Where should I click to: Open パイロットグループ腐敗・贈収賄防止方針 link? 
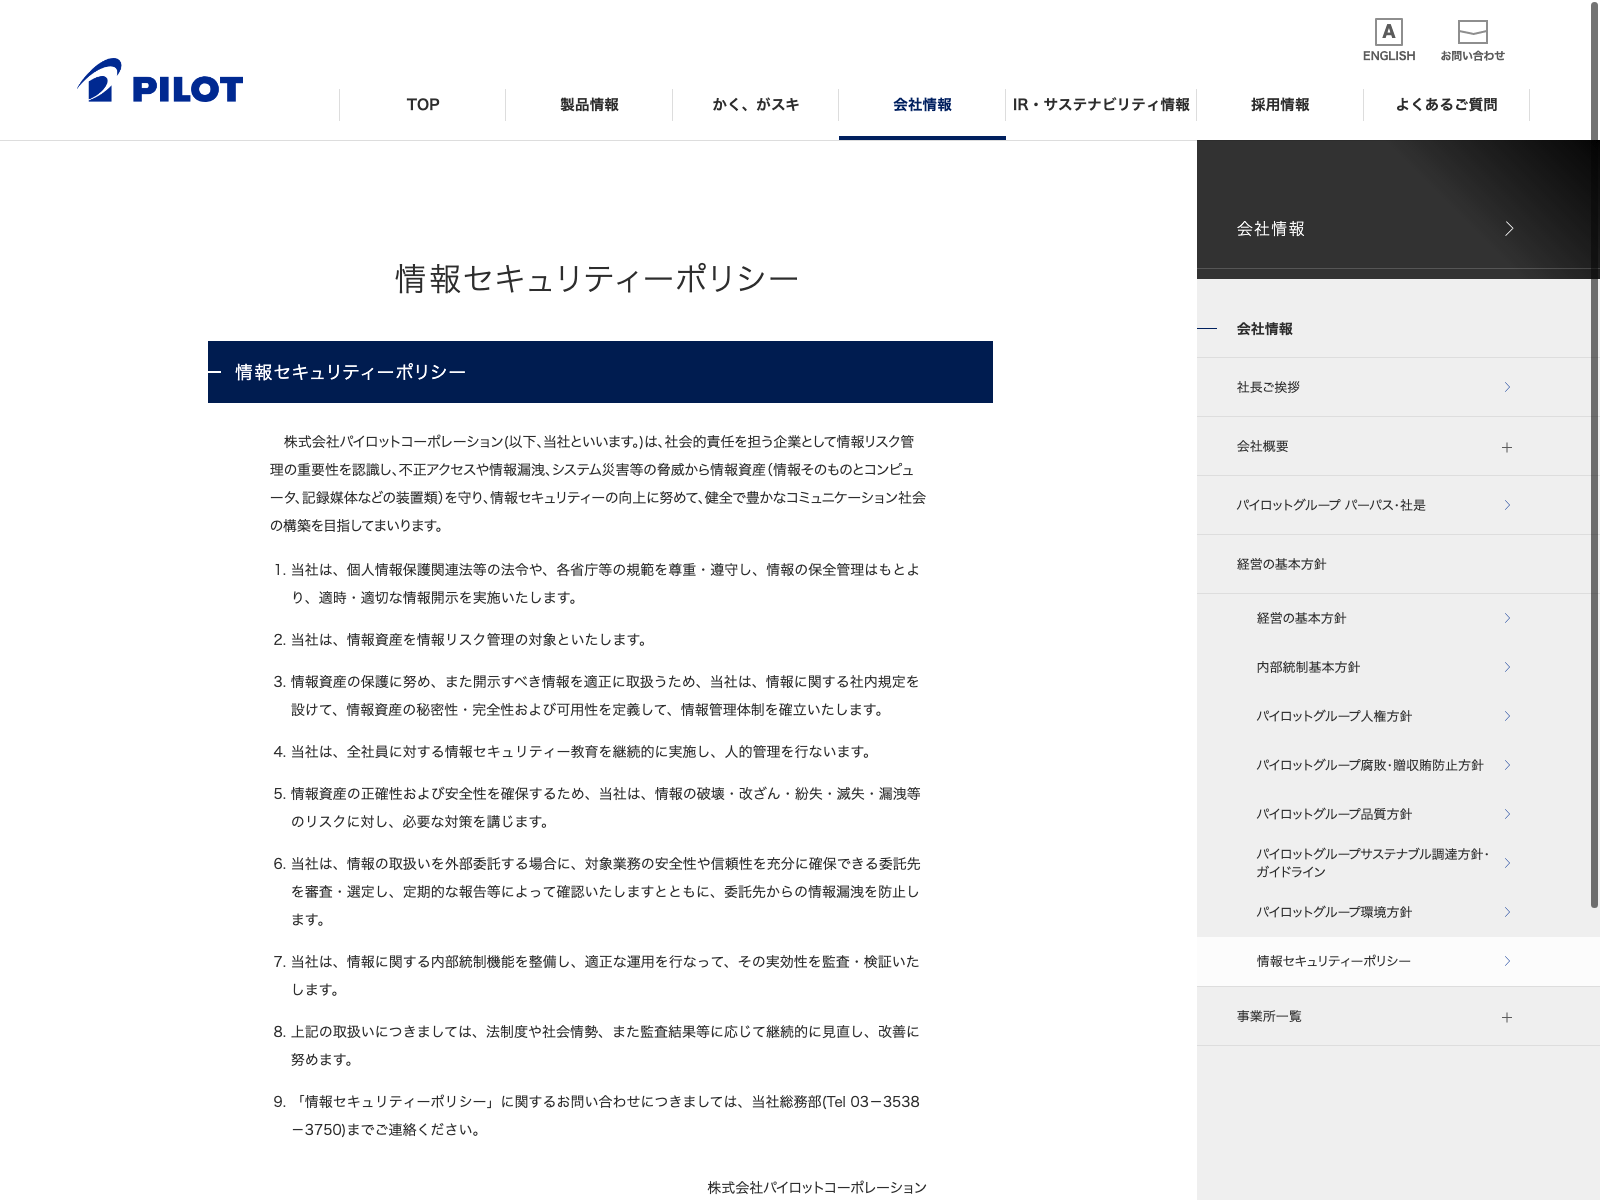point(1370,765)
